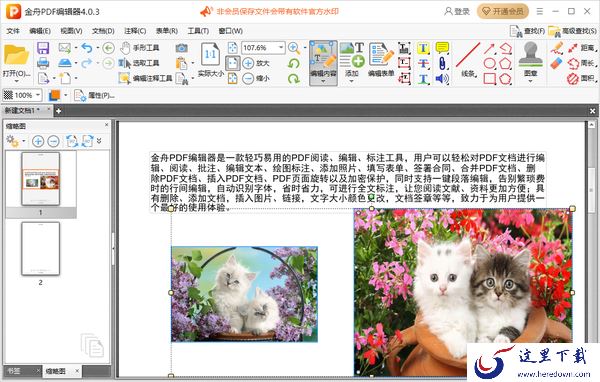Open the Window (窗口) menu
The height and width of the screenshot is (382, 600).
(x=230, y=31)
